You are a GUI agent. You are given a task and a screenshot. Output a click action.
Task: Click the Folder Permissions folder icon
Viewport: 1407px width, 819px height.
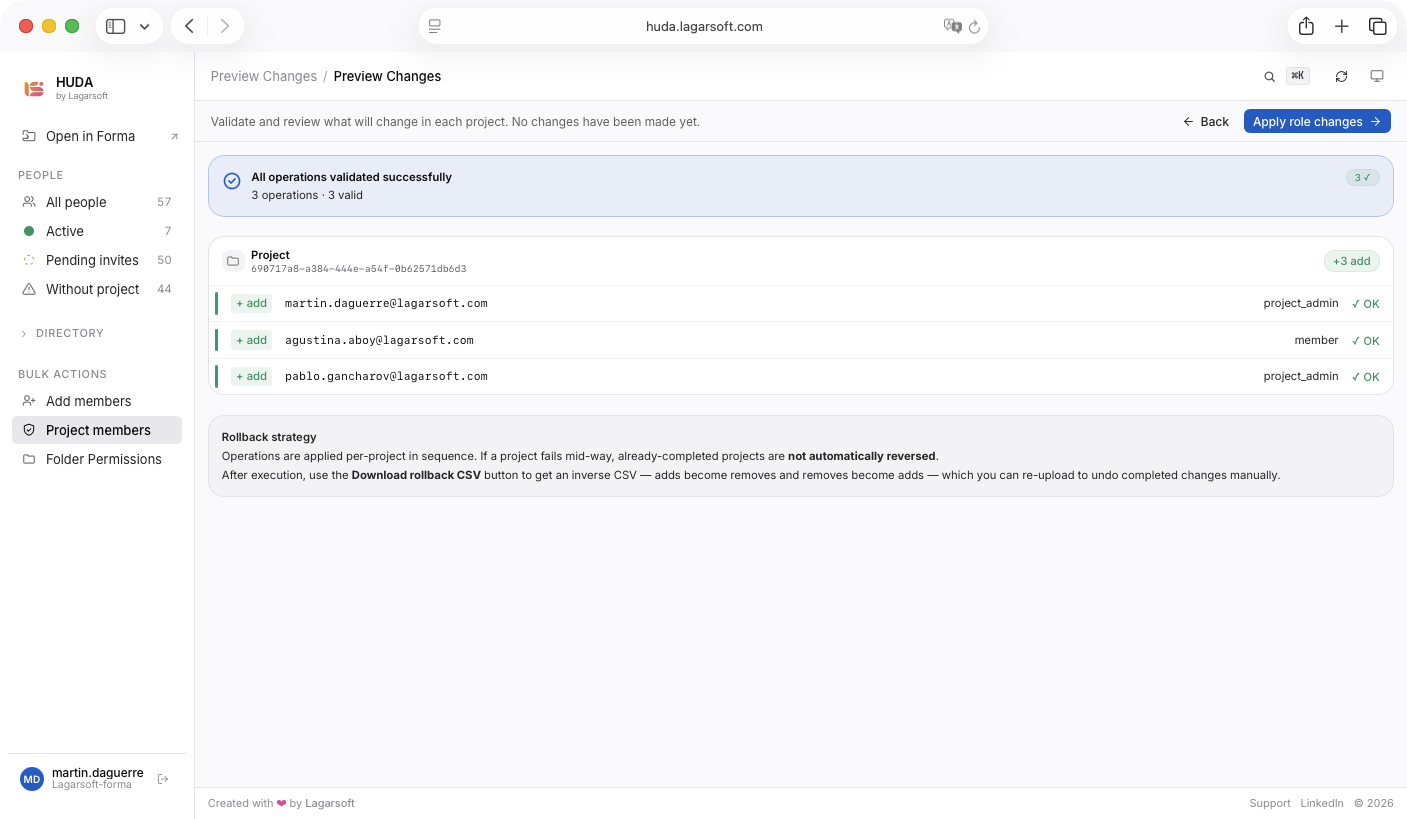[x=29, y=459]
